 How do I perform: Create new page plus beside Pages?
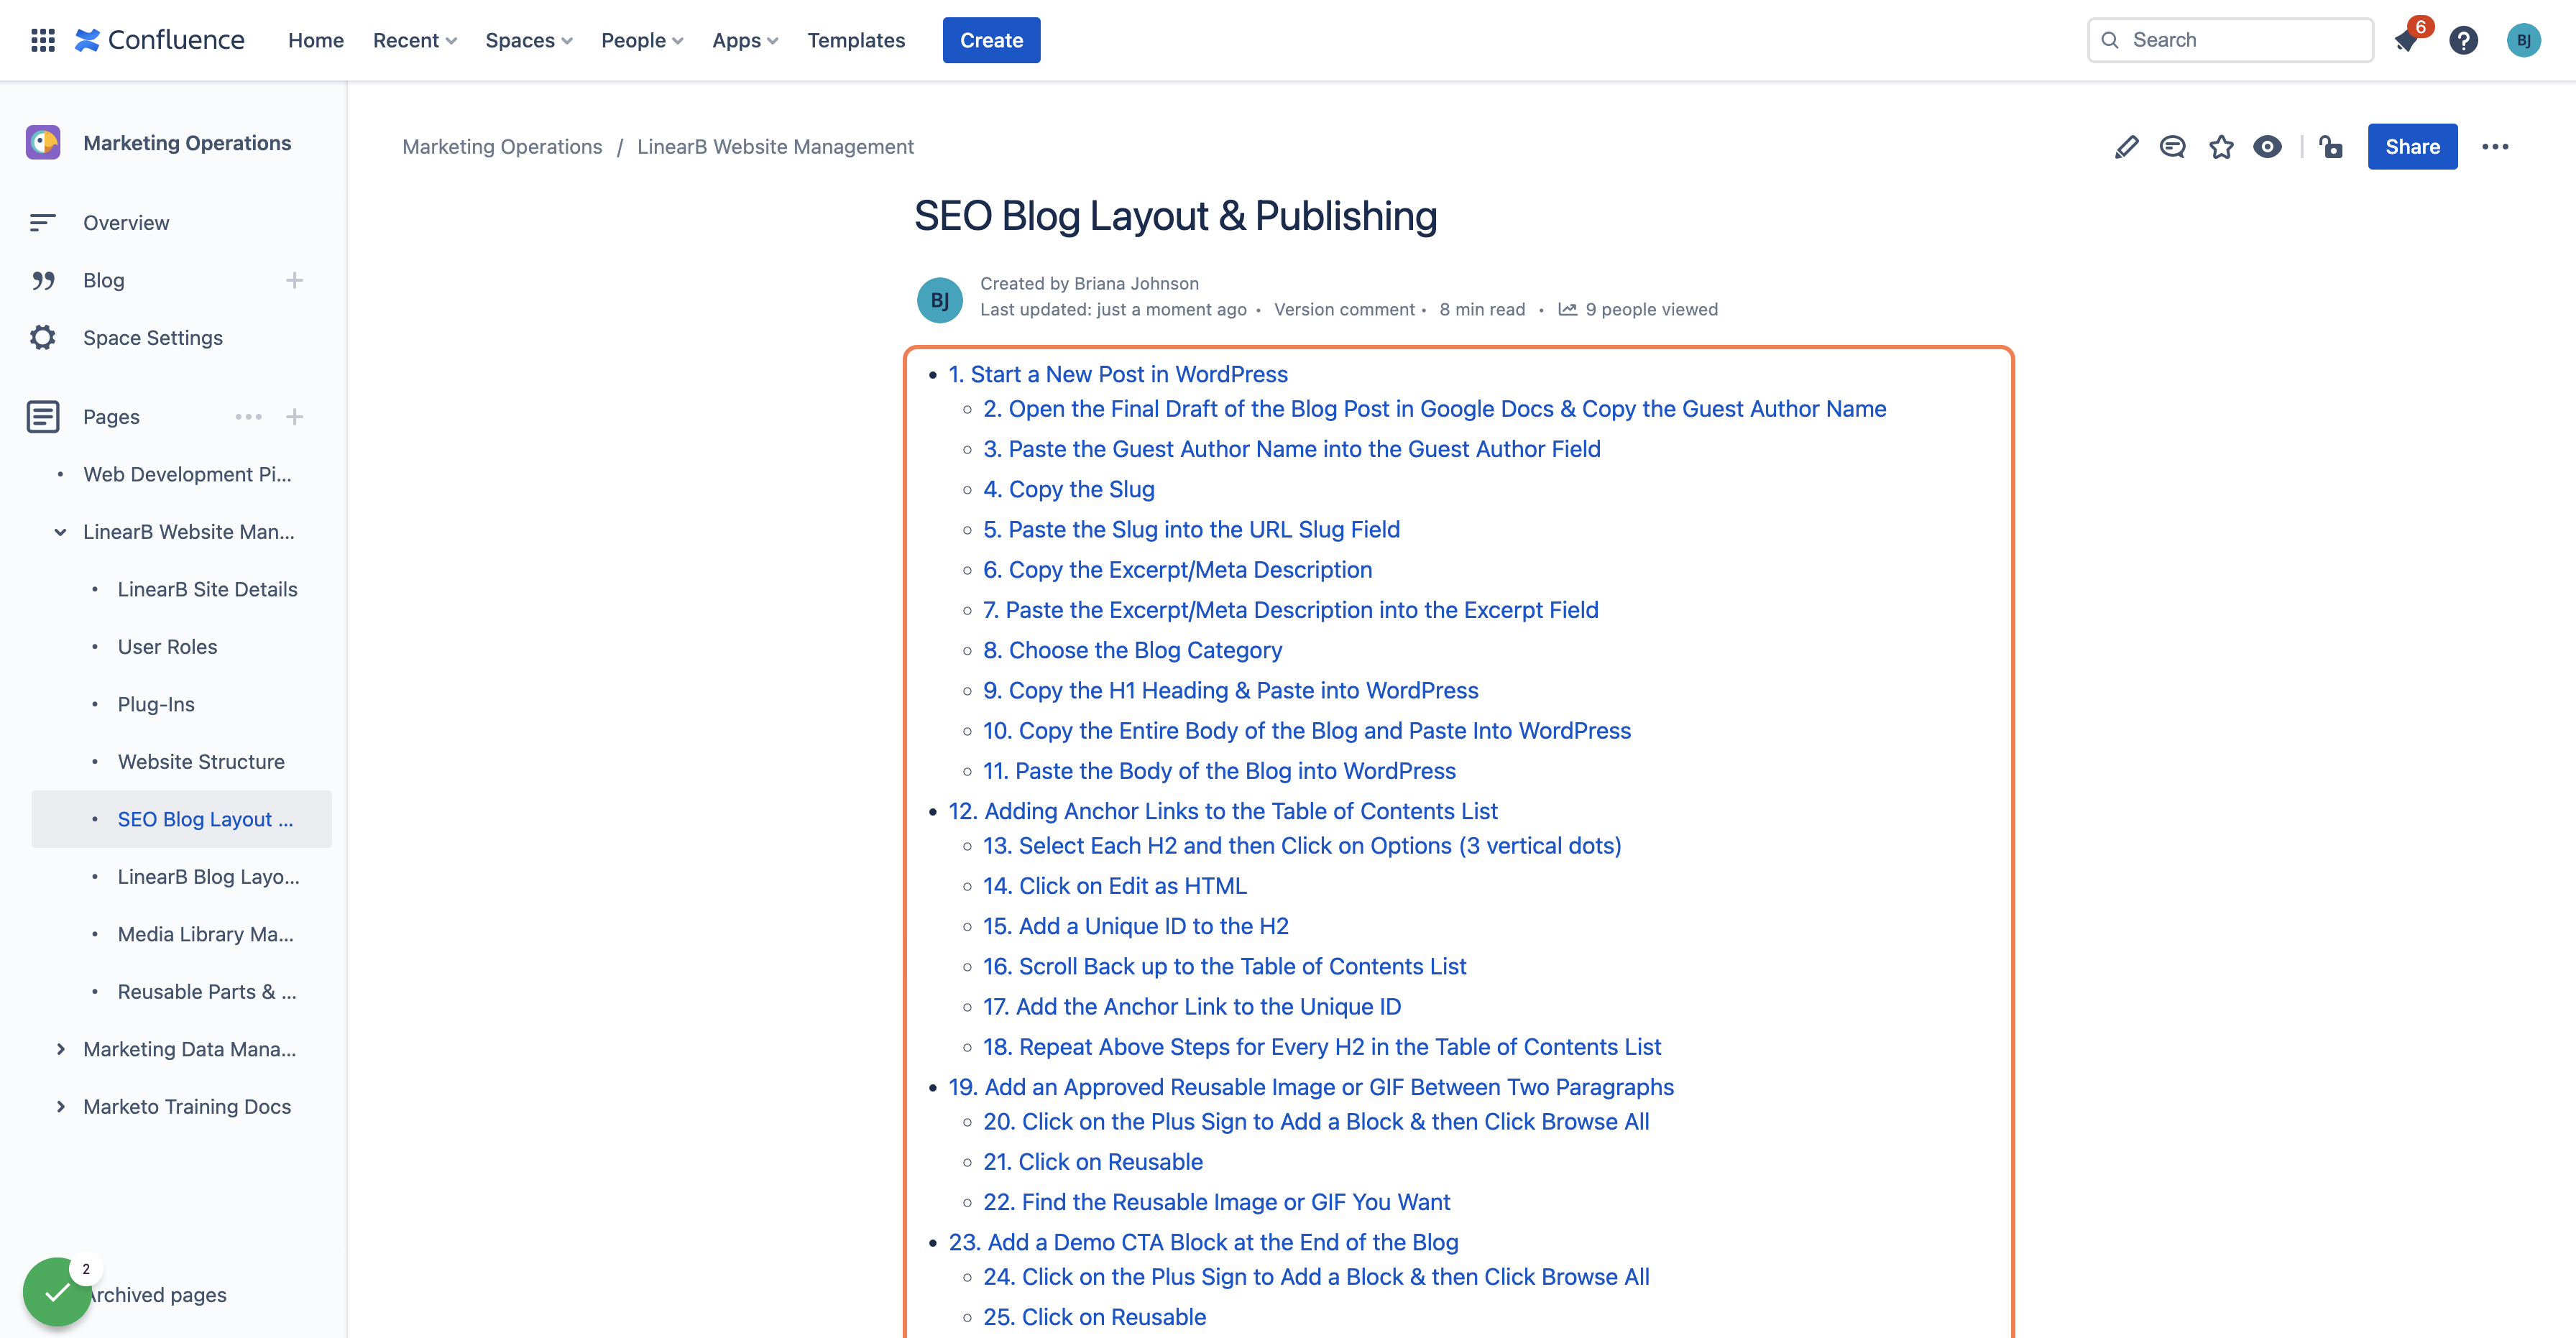pyautogui.click(x=294, y=417)
